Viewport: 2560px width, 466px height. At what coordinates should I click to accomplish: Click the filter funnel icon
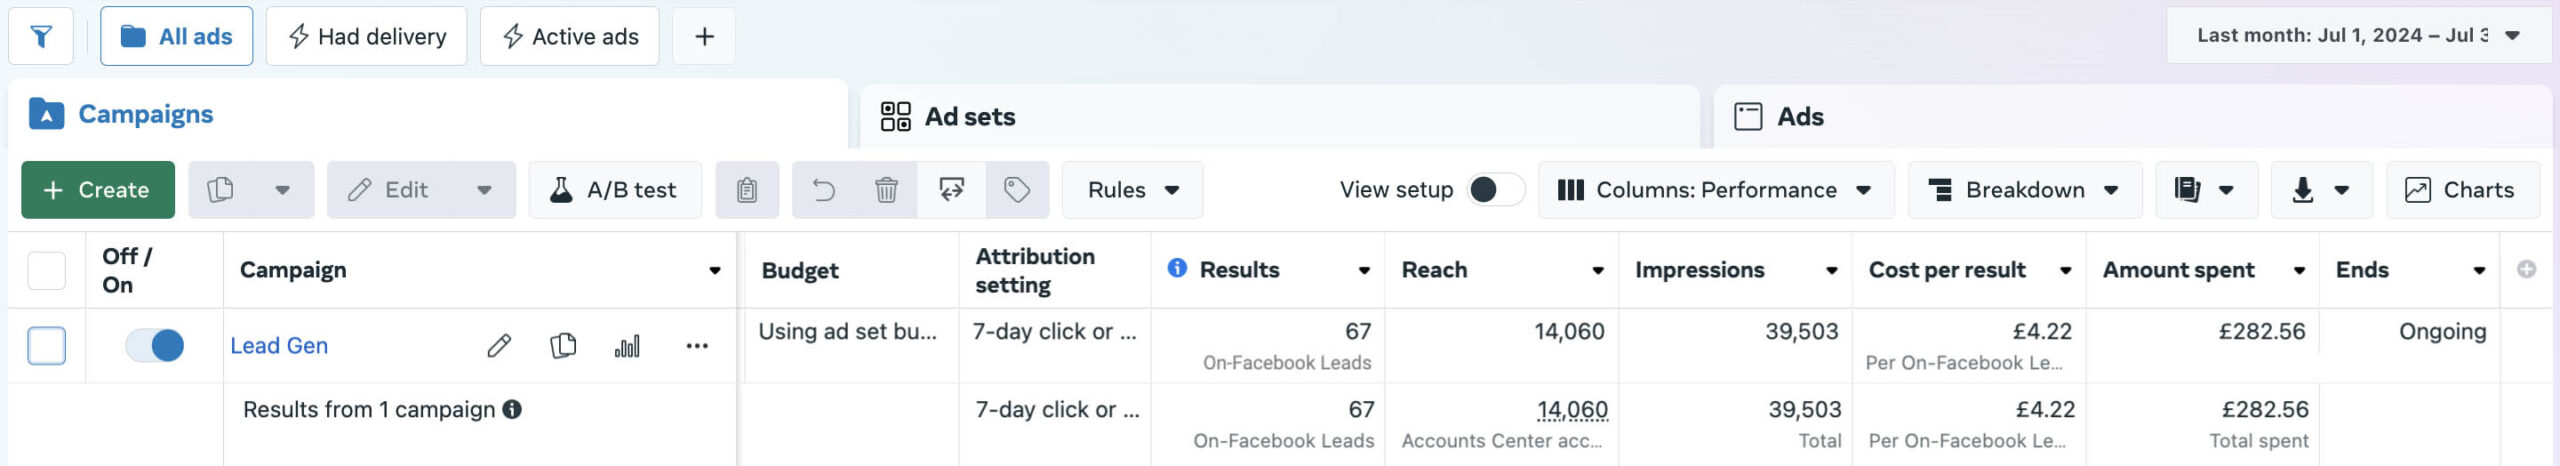tap(41, 37)
